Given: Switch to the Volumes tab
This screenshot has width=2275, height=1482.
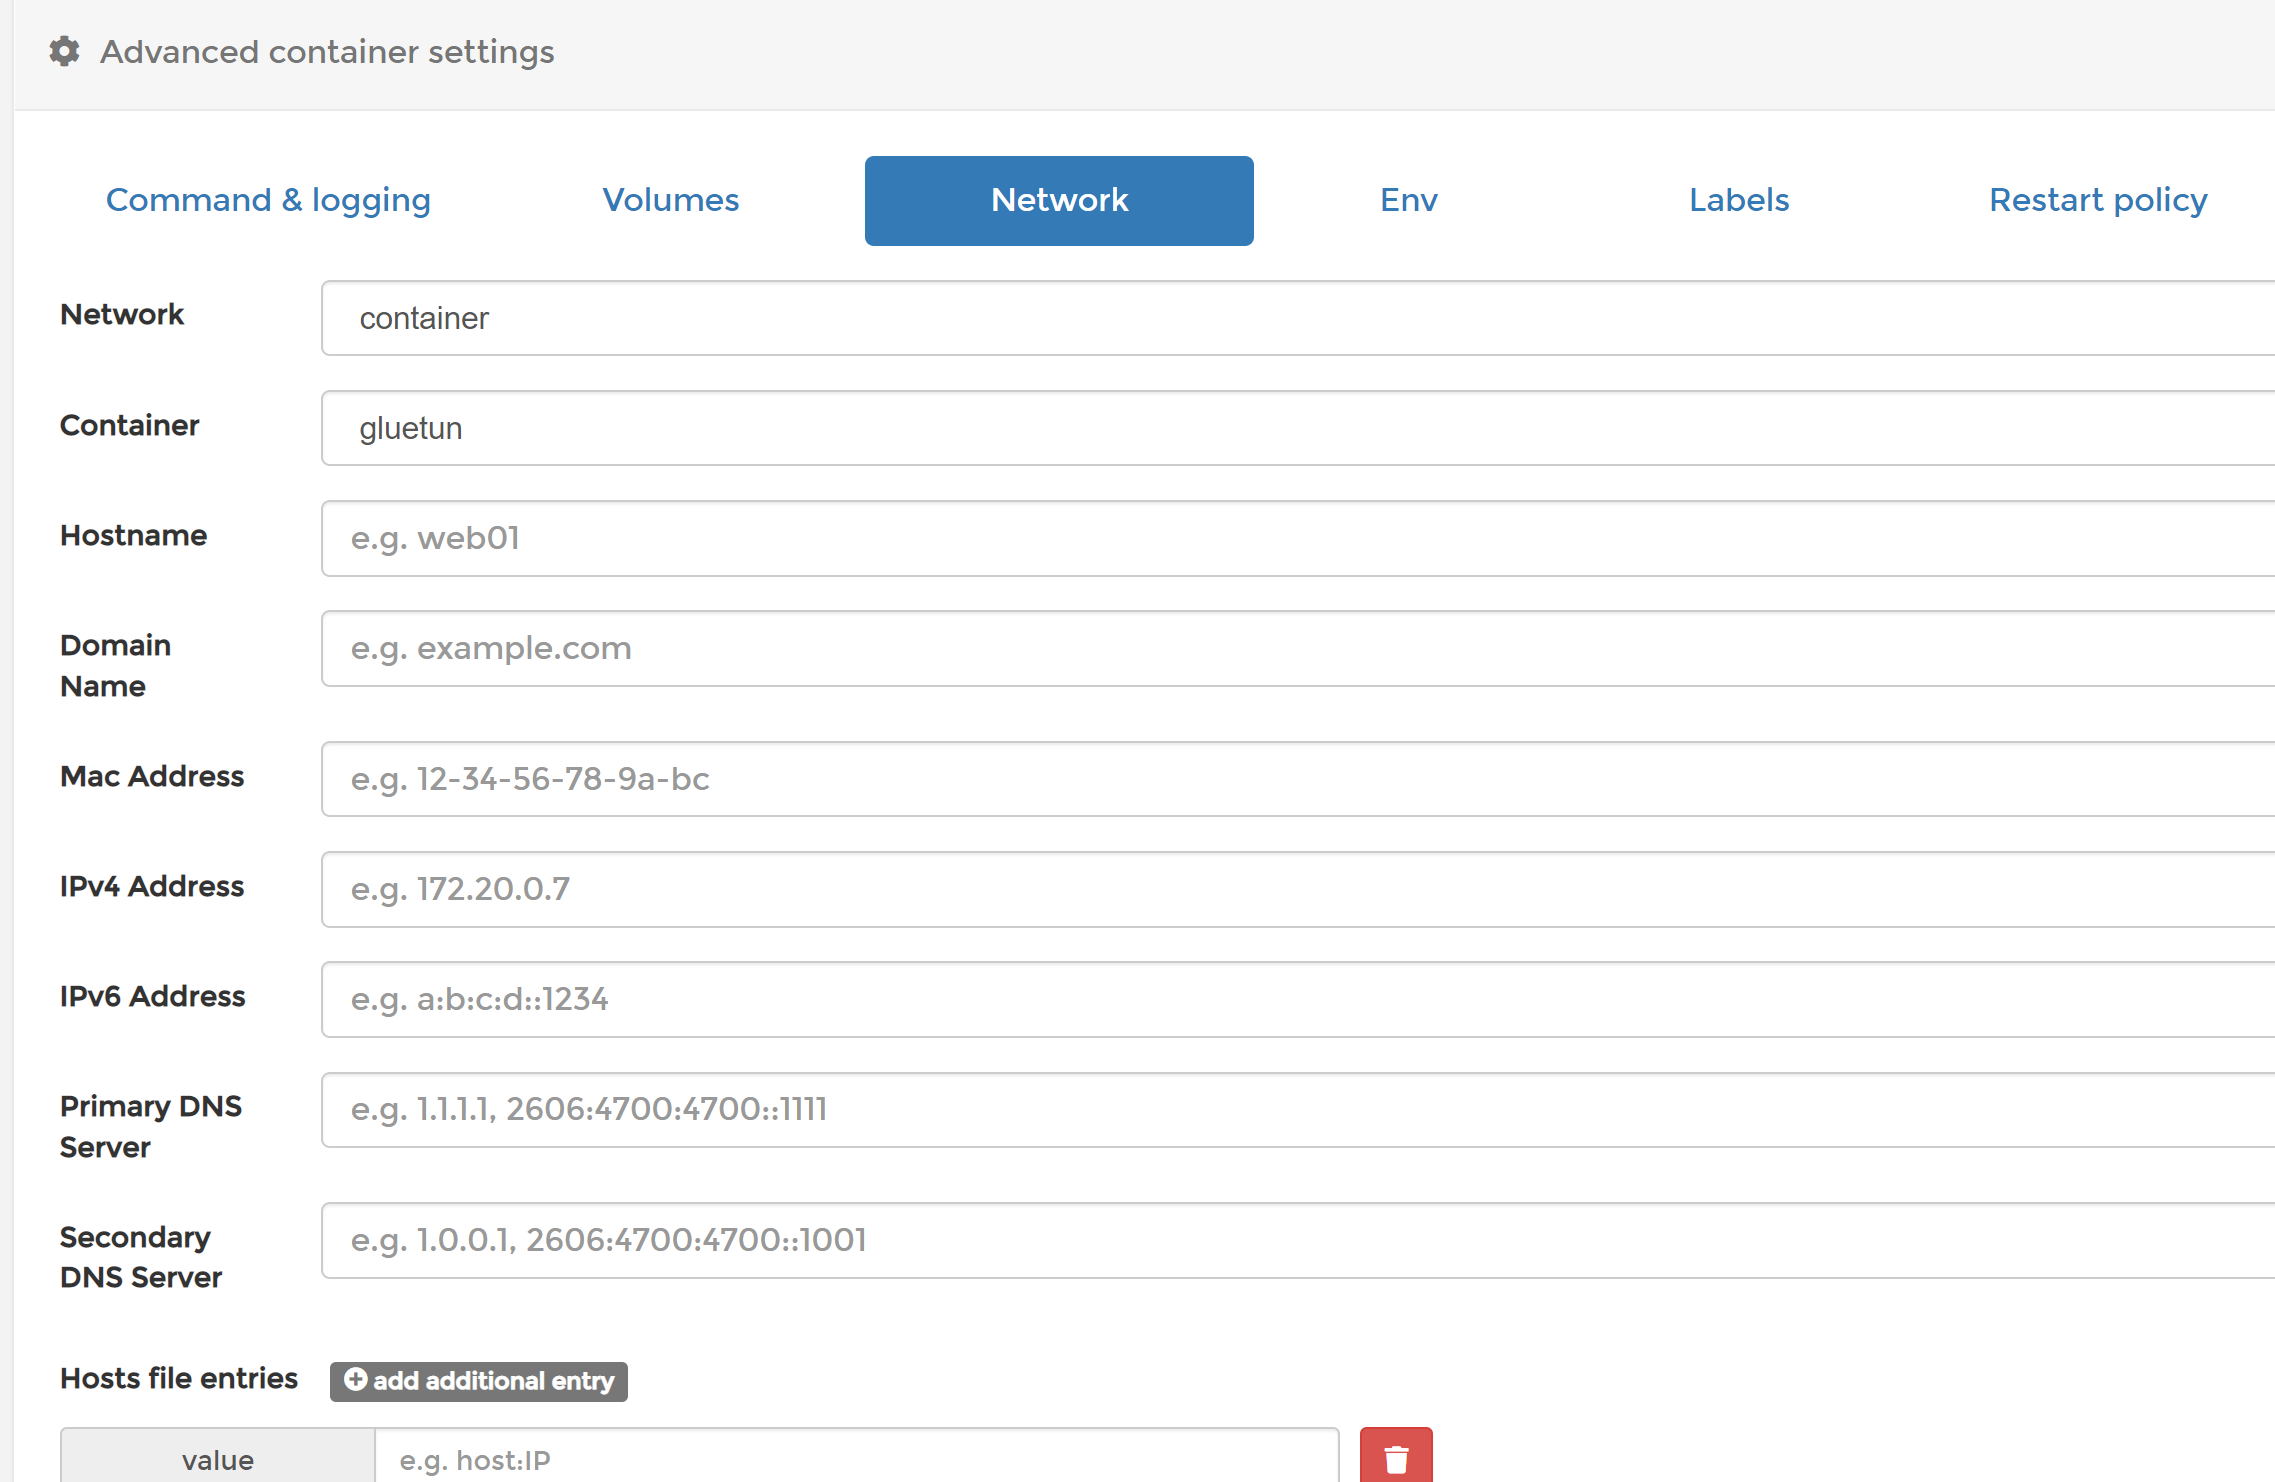Looking at the screenshot, I should pos(670,200).
